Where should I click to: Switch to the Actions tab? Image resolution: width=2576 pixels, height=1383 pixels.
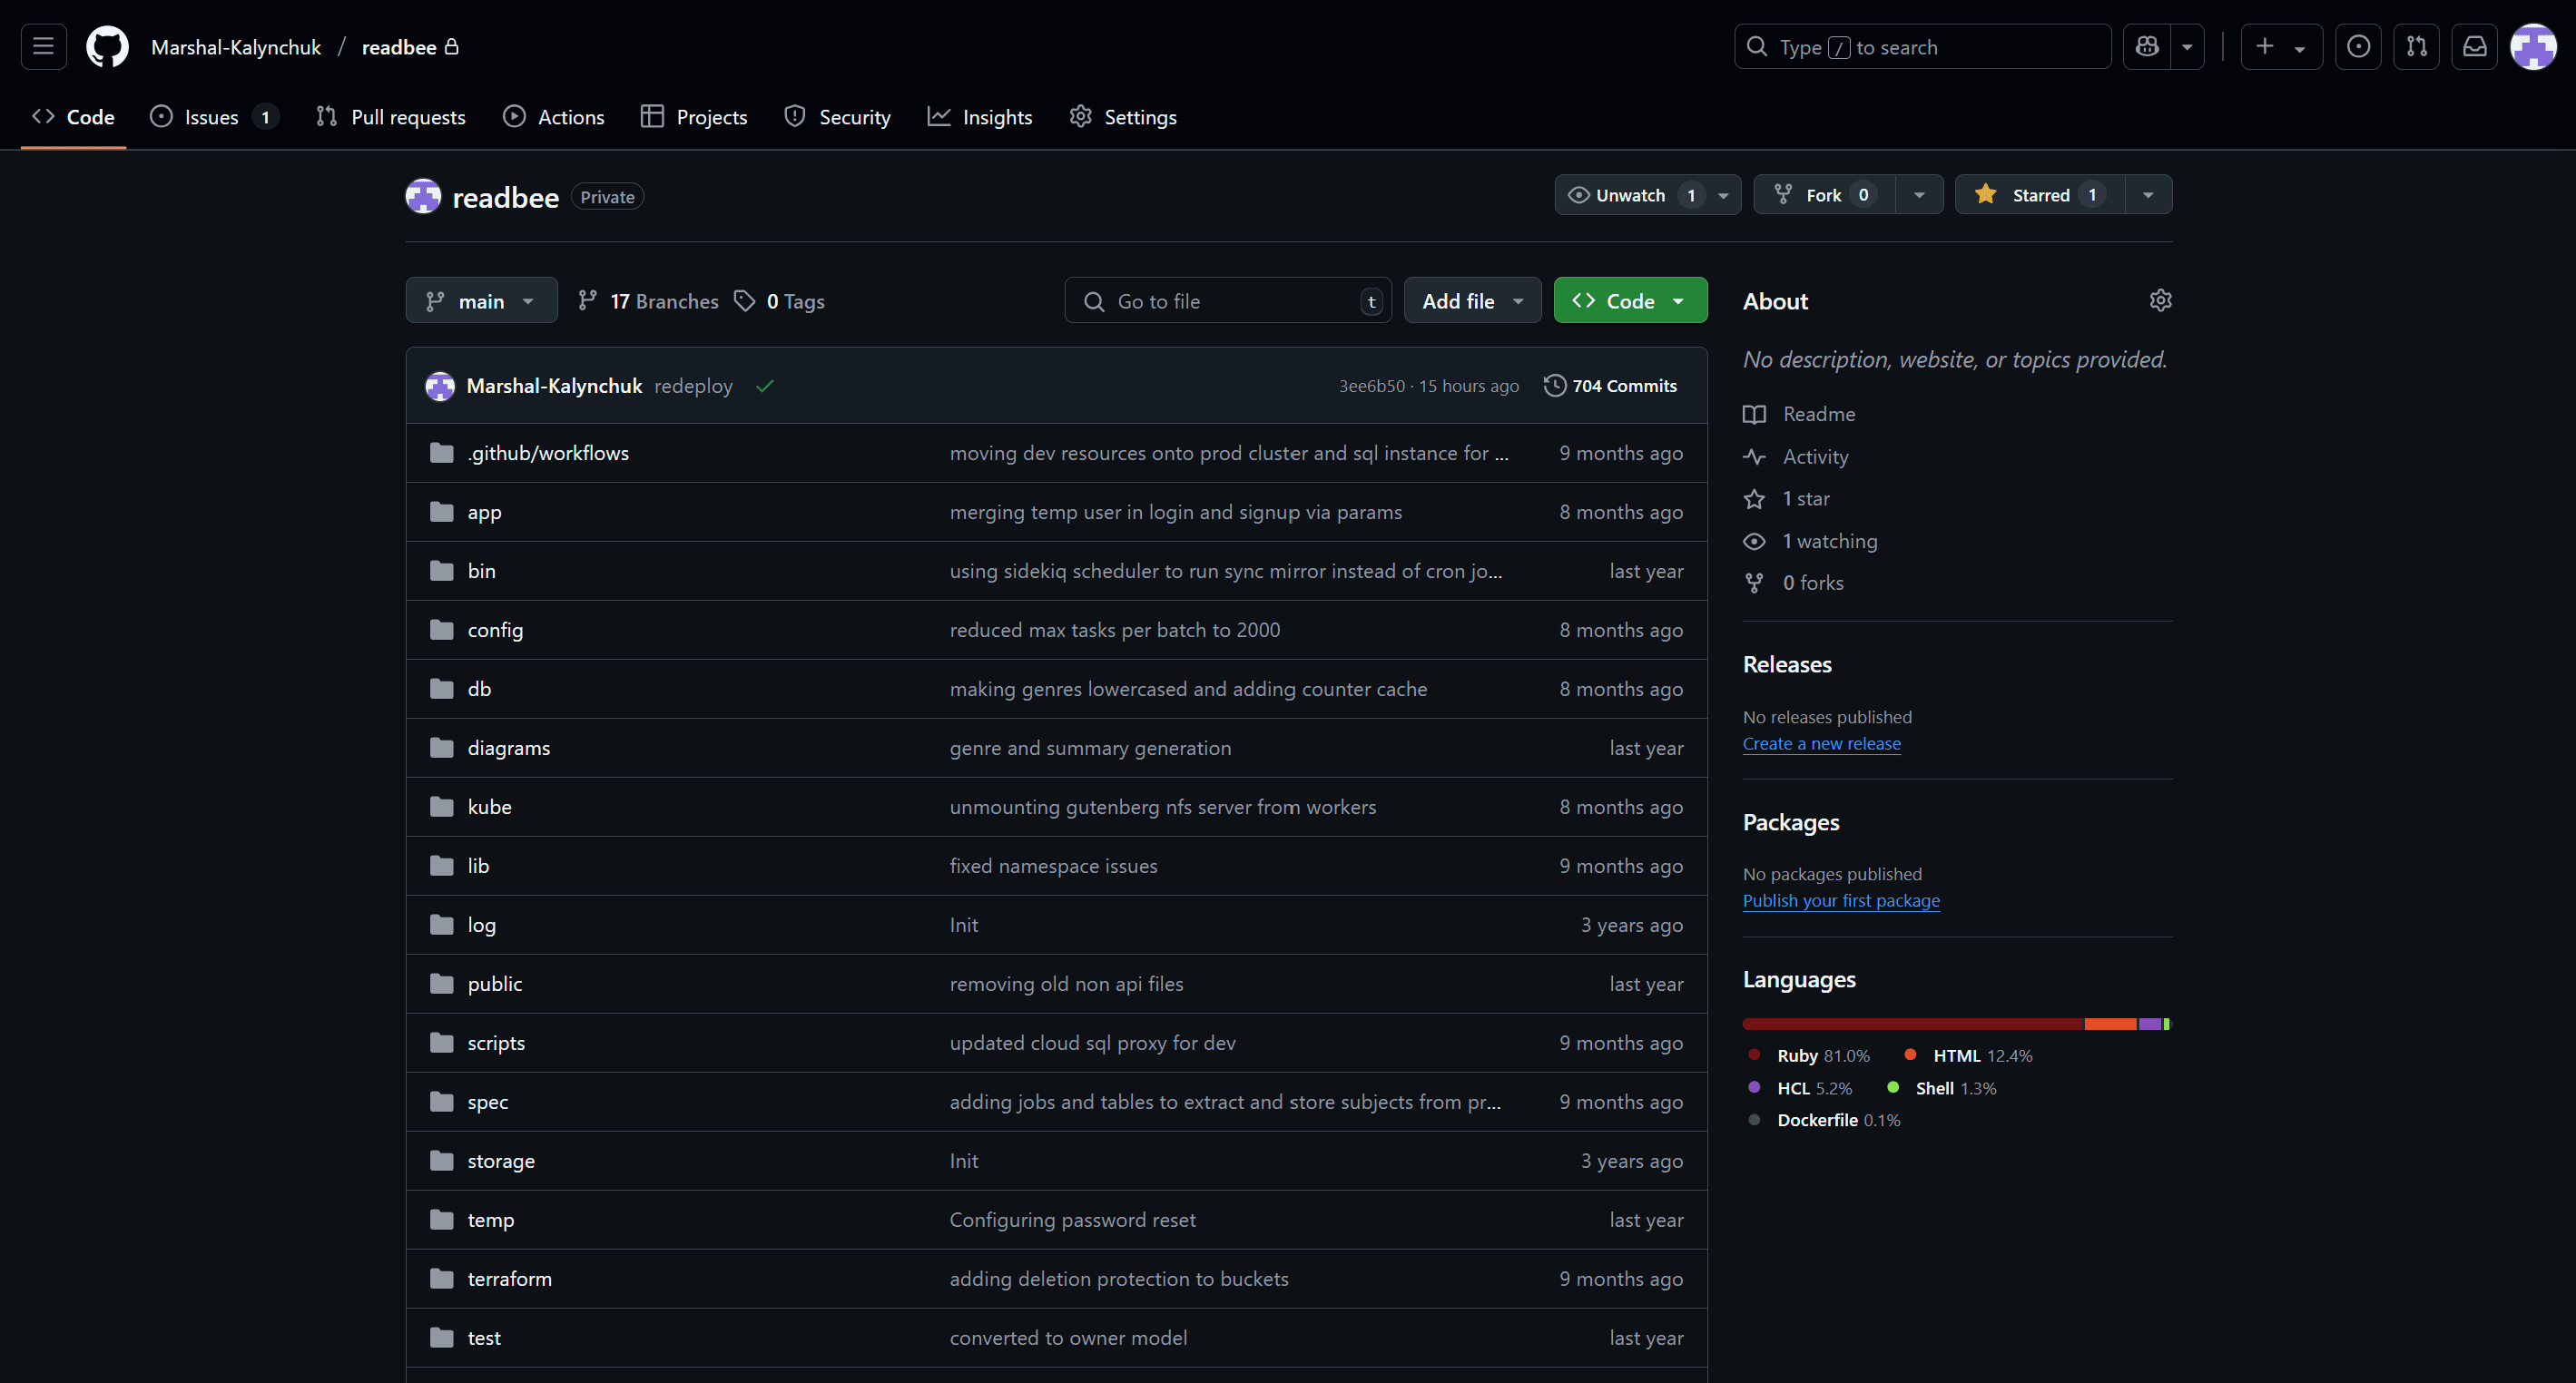554,116
